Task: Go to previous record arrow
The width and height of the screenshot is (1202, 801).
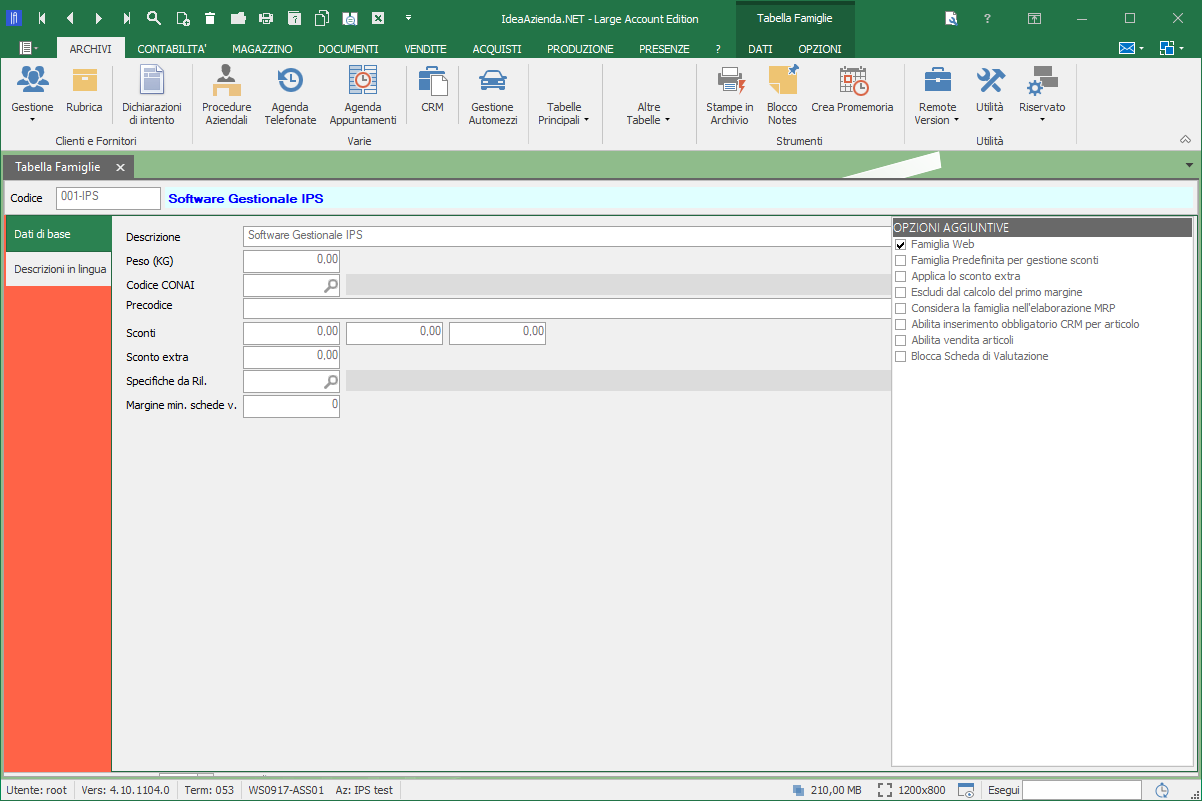Action: point(69,18)
